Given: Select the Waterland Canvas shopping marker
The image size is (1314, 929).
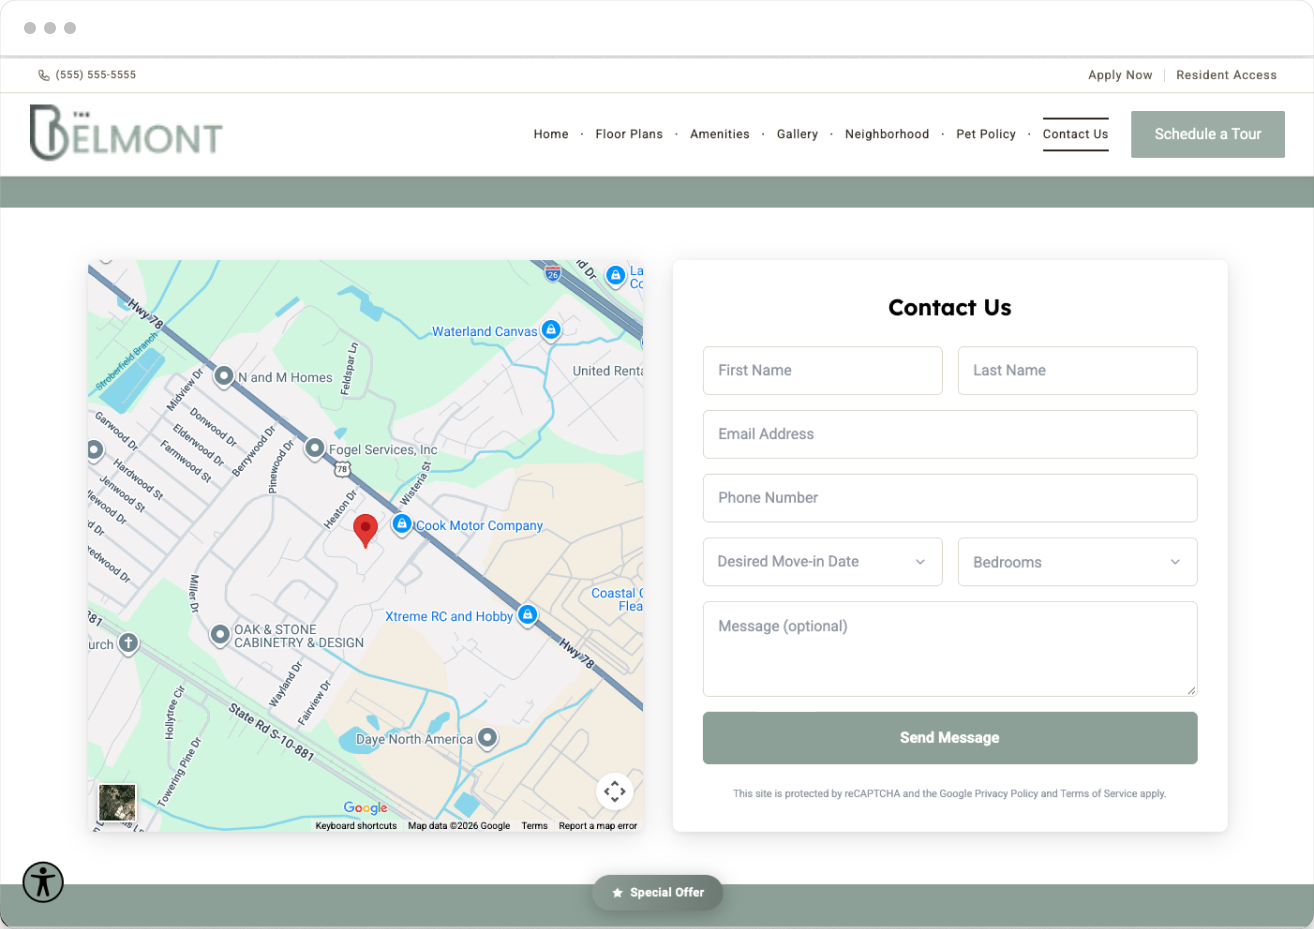Looking at the screenshot, I should [x=551, y=330].
